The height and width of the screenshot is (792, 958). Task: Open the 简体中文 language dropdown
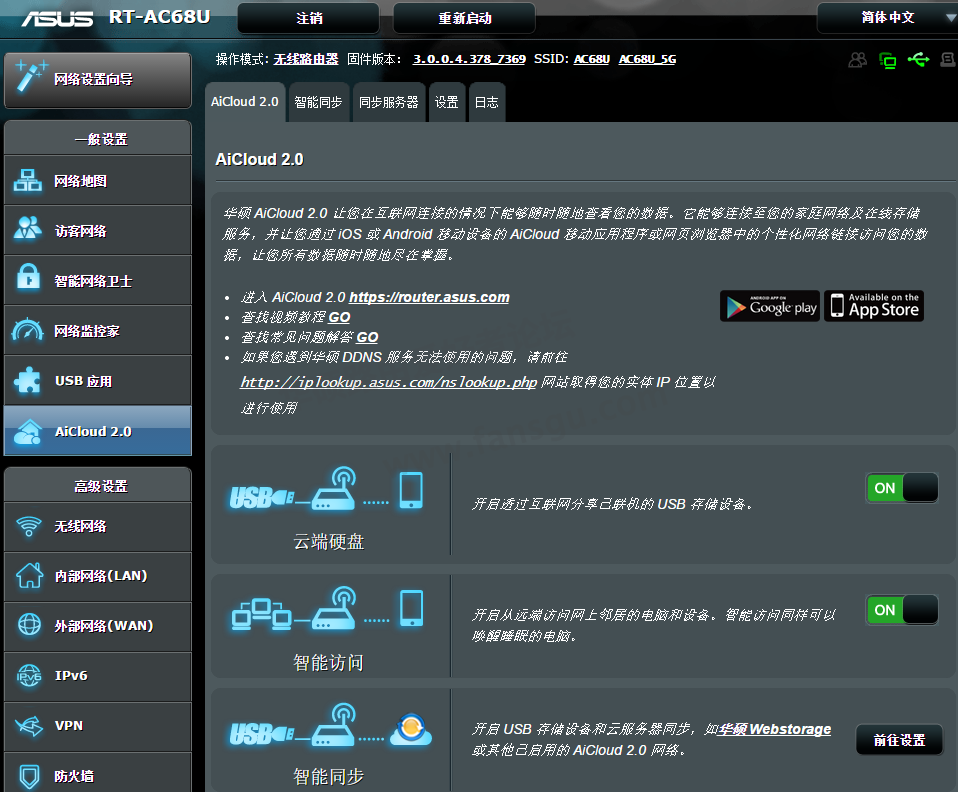point(888,18)
